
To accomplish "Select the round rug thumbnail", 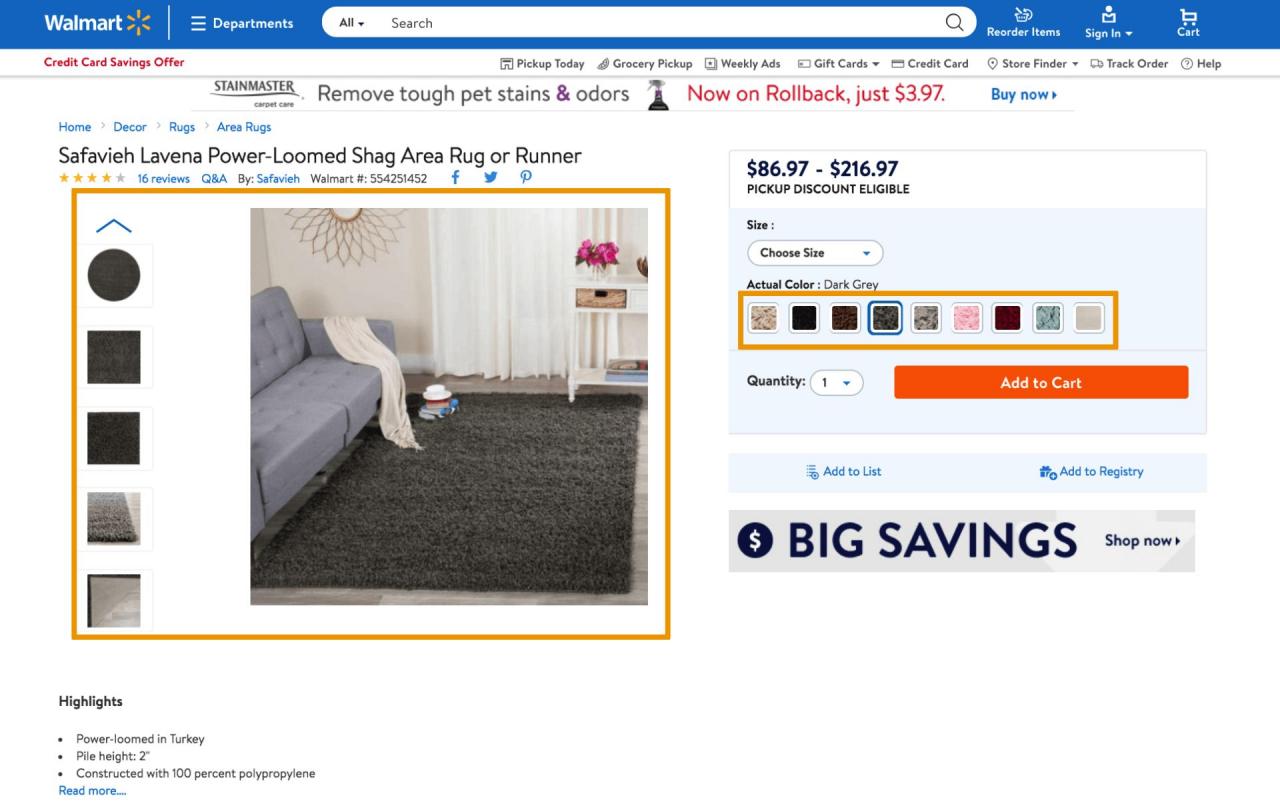I will pyautogui.click(x=114, y=275).
